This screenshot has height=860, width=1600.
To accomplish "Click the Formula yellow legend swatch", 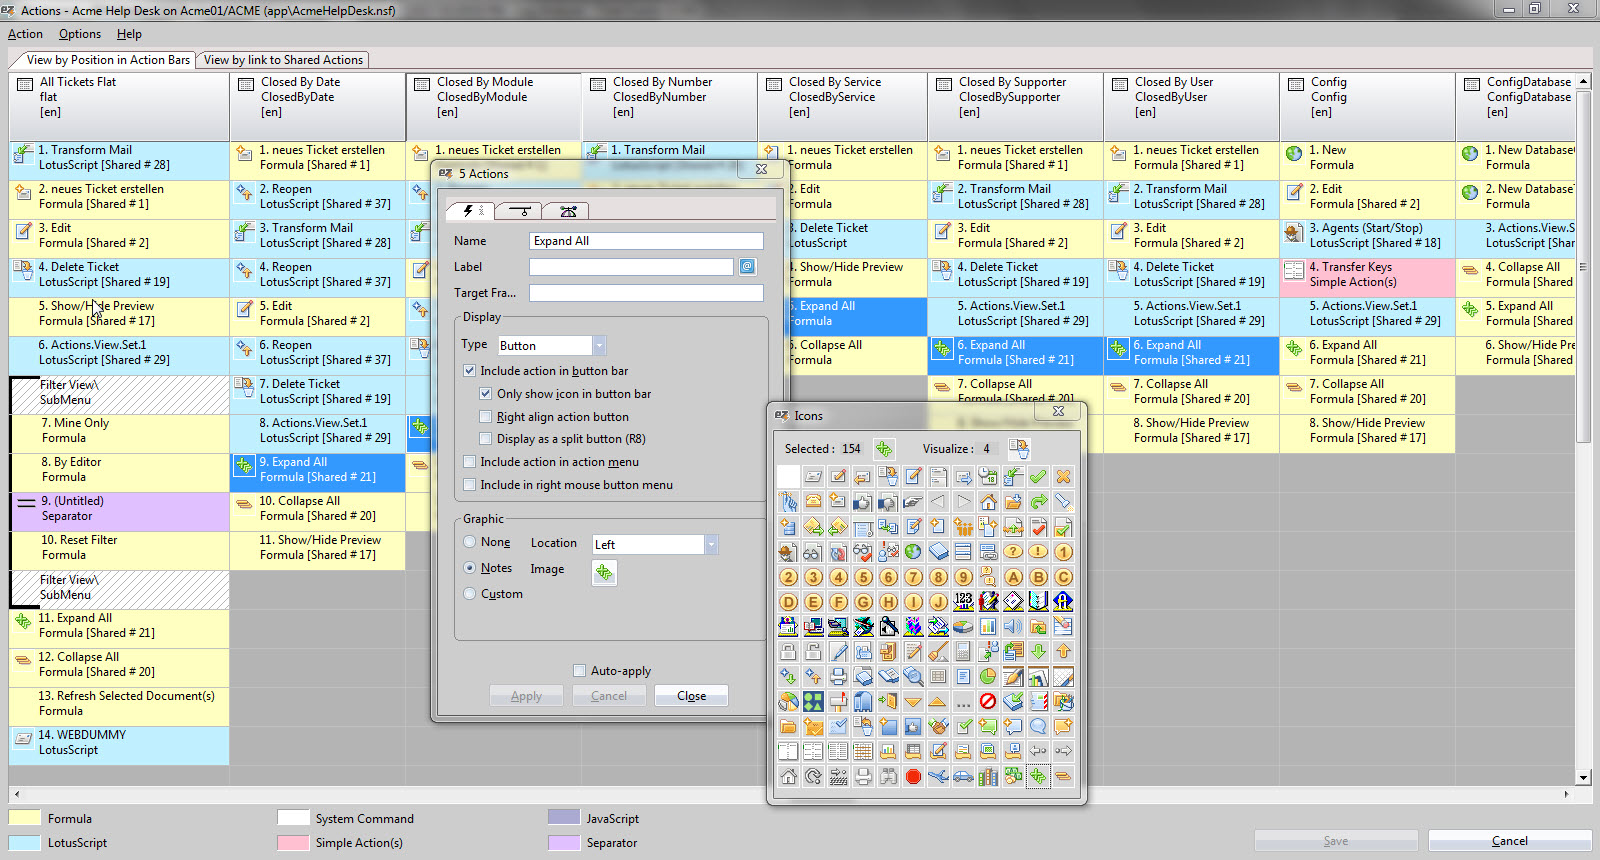I will point(25,818).
